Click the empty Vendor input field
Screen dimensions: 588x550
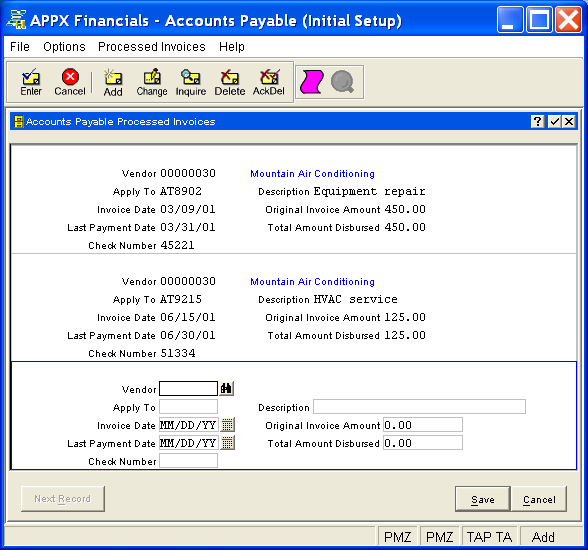[x=188, y=388]
